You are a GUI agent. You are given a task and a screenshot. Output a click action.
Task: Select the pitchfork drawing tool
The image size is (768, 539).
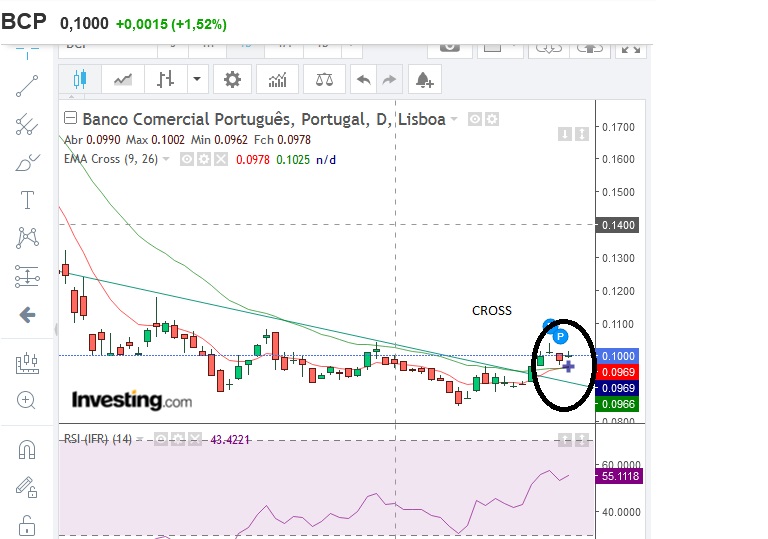[27, 124]
